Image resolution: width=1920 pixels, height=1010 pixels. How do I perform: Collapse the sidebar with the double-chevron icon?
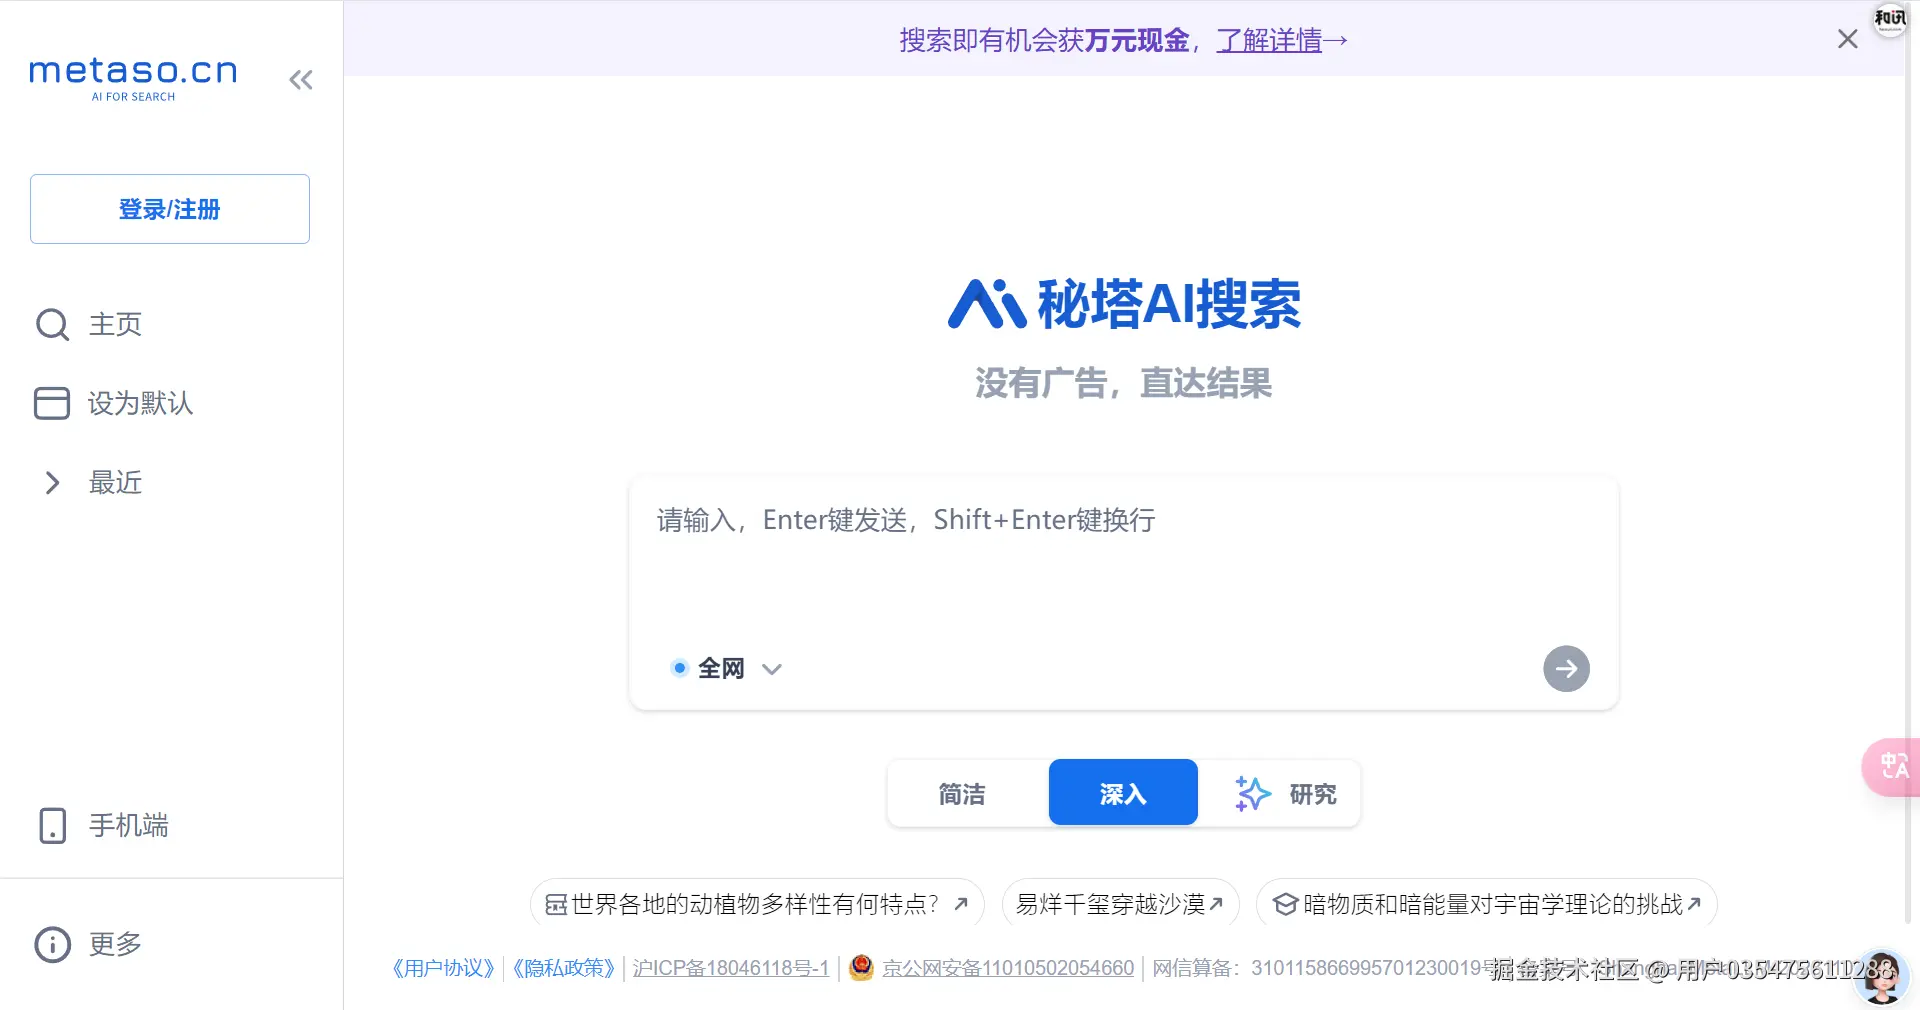click(301, 80)
